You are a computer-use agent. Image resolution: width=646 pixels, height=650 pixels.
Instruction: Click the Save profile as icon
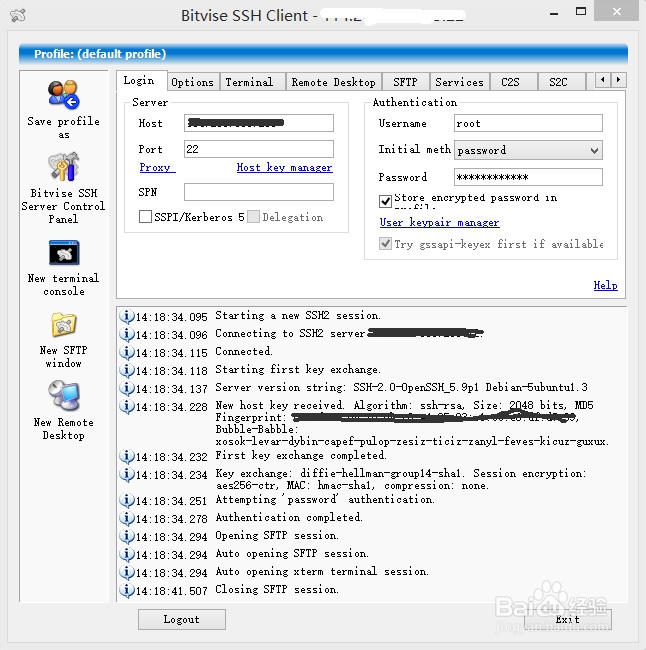pyautogui.click(x=63, y=94)
